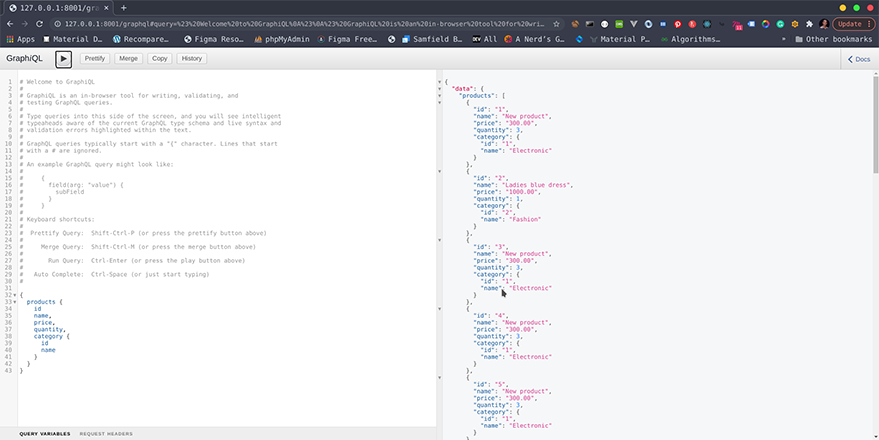Collapse the products block fold arrow at line 33
Screen dimensions: 879x440
coord(15,302)
